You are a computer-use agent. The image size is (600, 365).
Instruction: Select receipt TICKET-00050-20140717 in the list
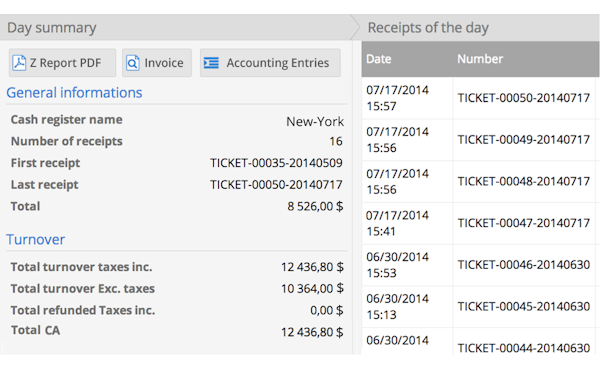tap(481, 98)
